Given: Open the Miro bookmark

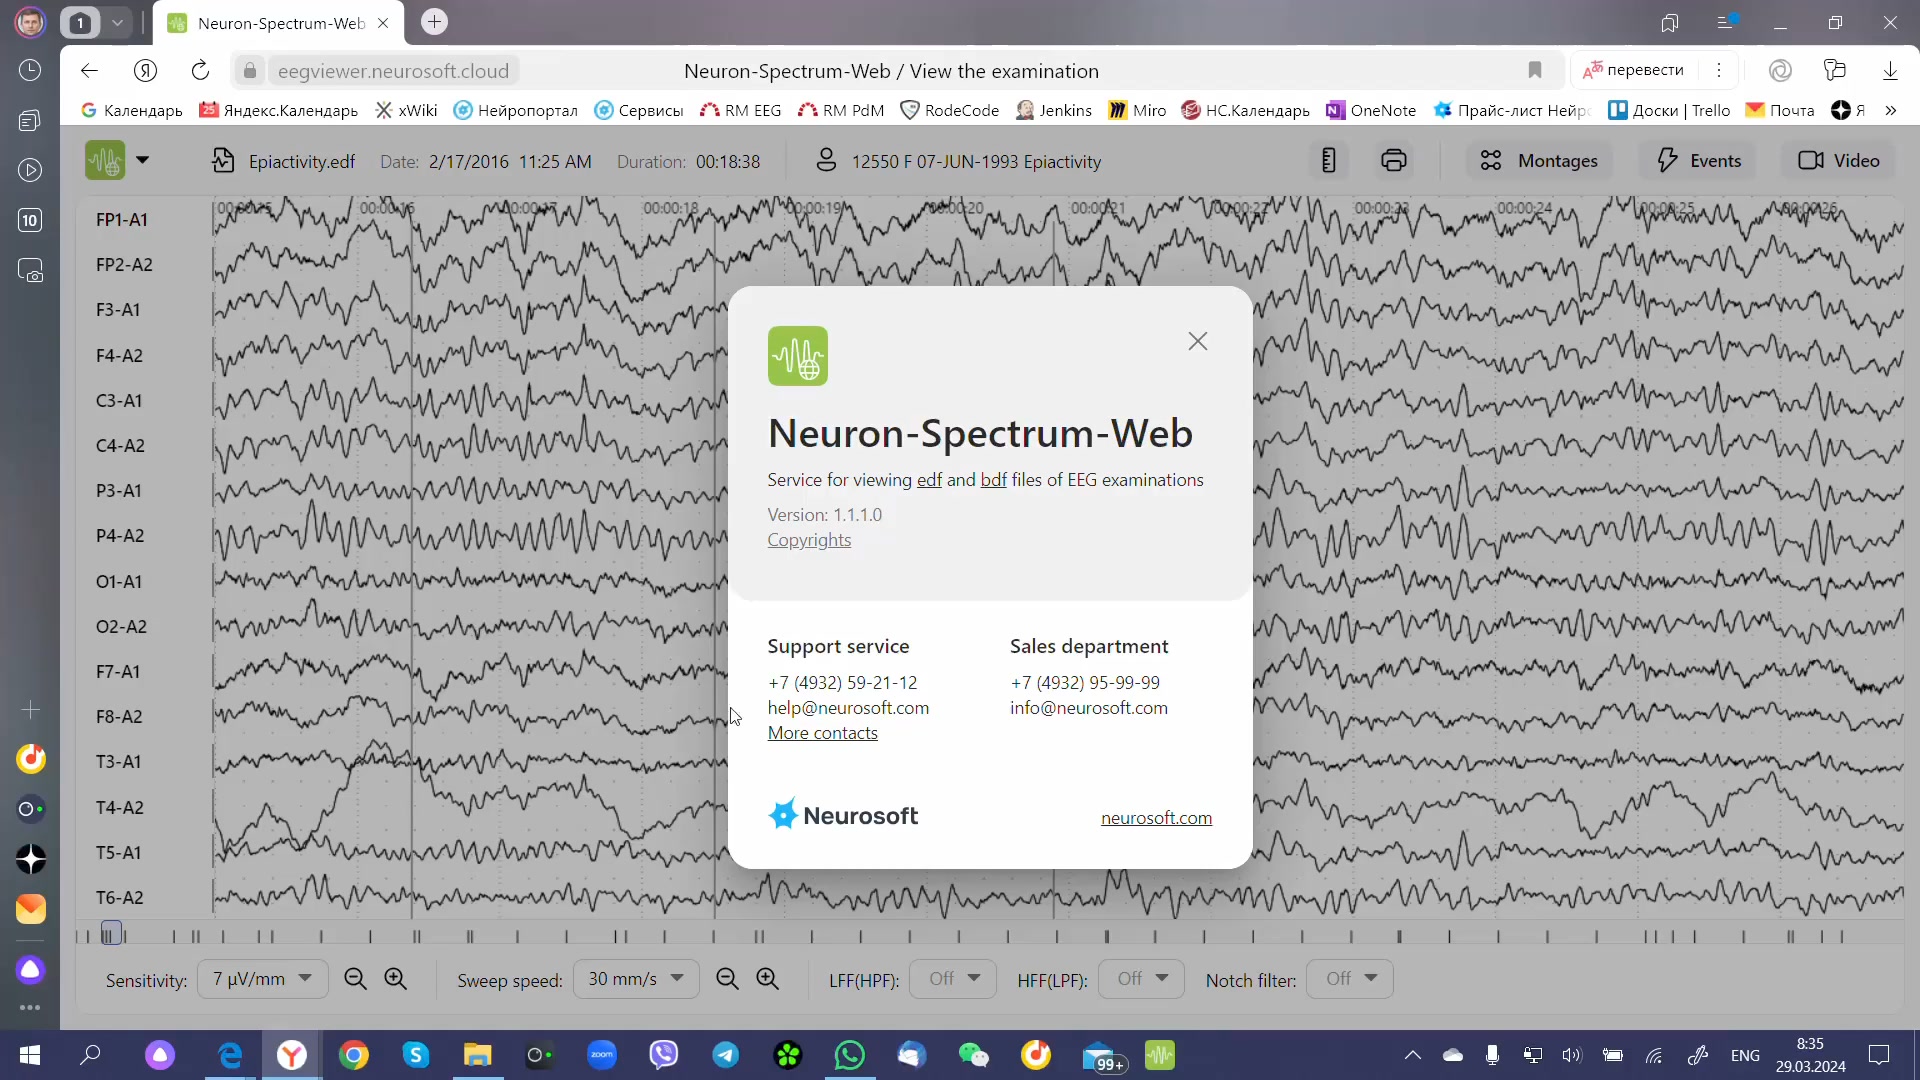Looking at the screenshot, I should (x=1137, y=110).
